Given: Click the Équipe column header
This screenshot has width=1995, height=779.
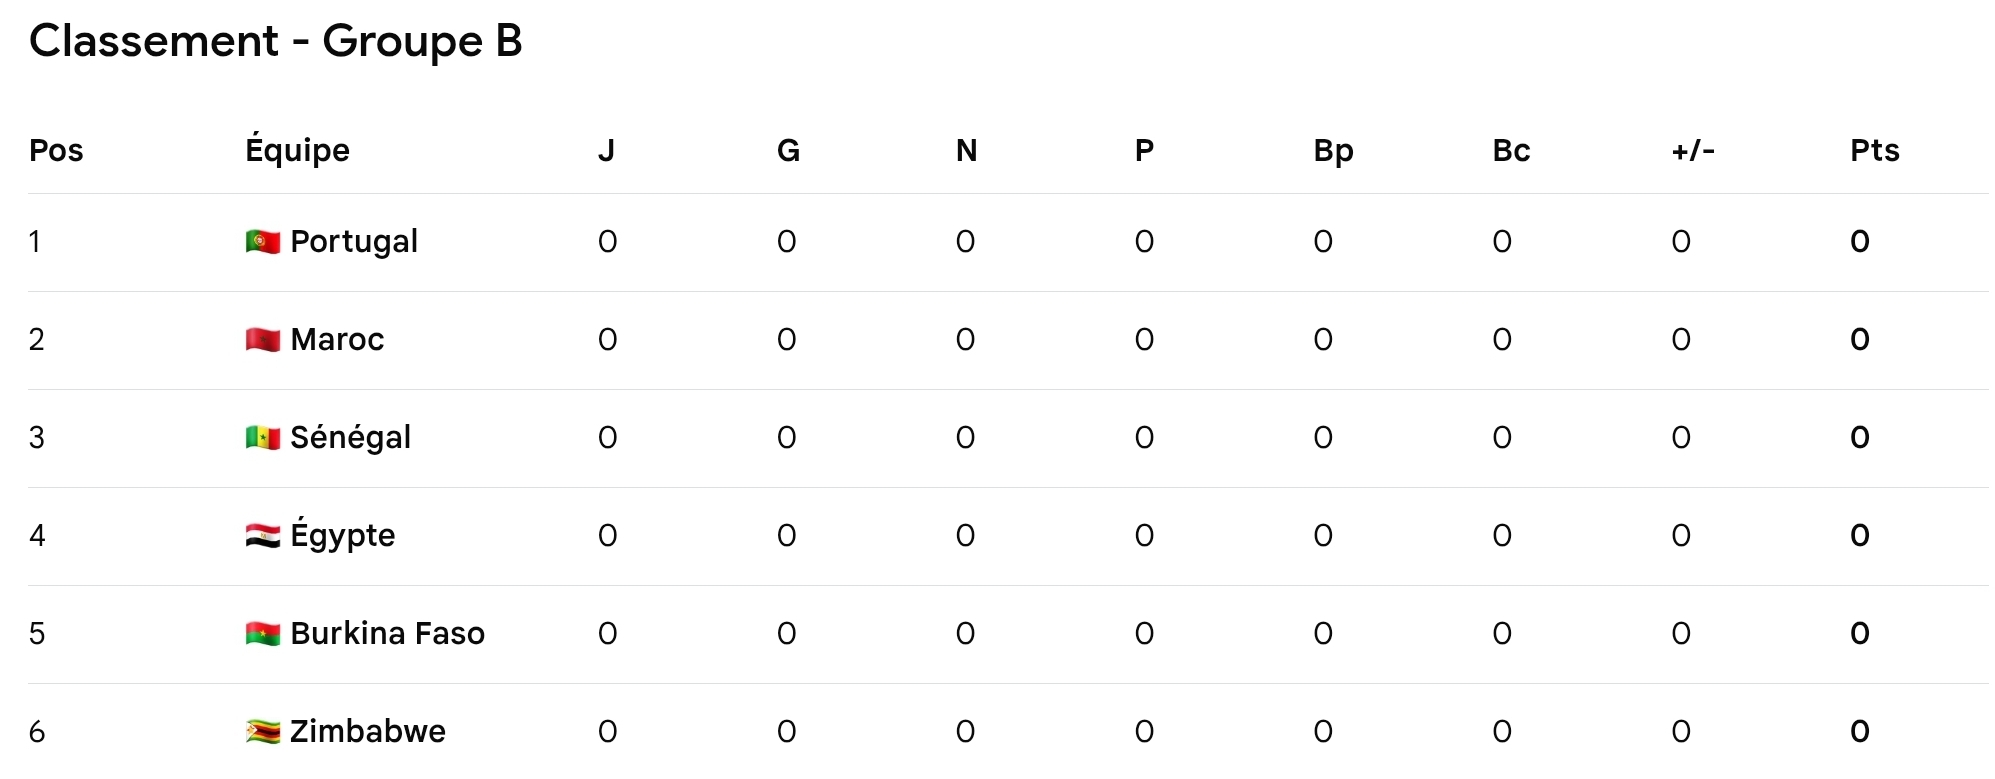Looking at the screenshot, I should 297,150.
